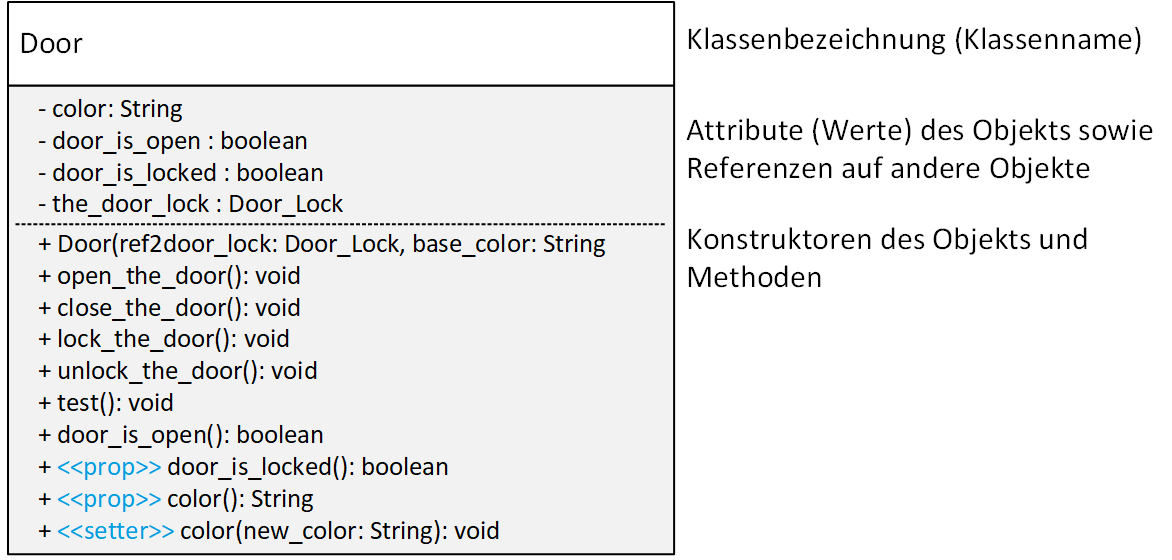
Task: Select the test(): void method
Action: [x=105, y=403]
